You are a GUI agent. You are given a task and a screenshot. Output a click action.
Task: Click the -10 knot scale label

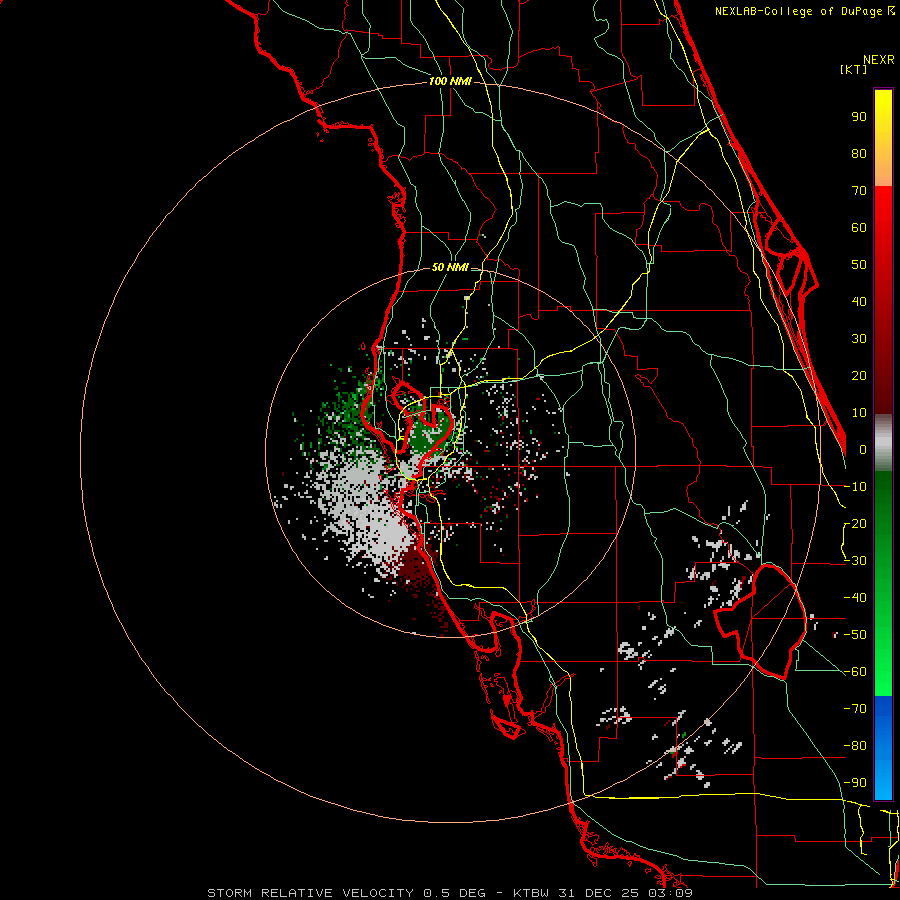tap(855, 487)
